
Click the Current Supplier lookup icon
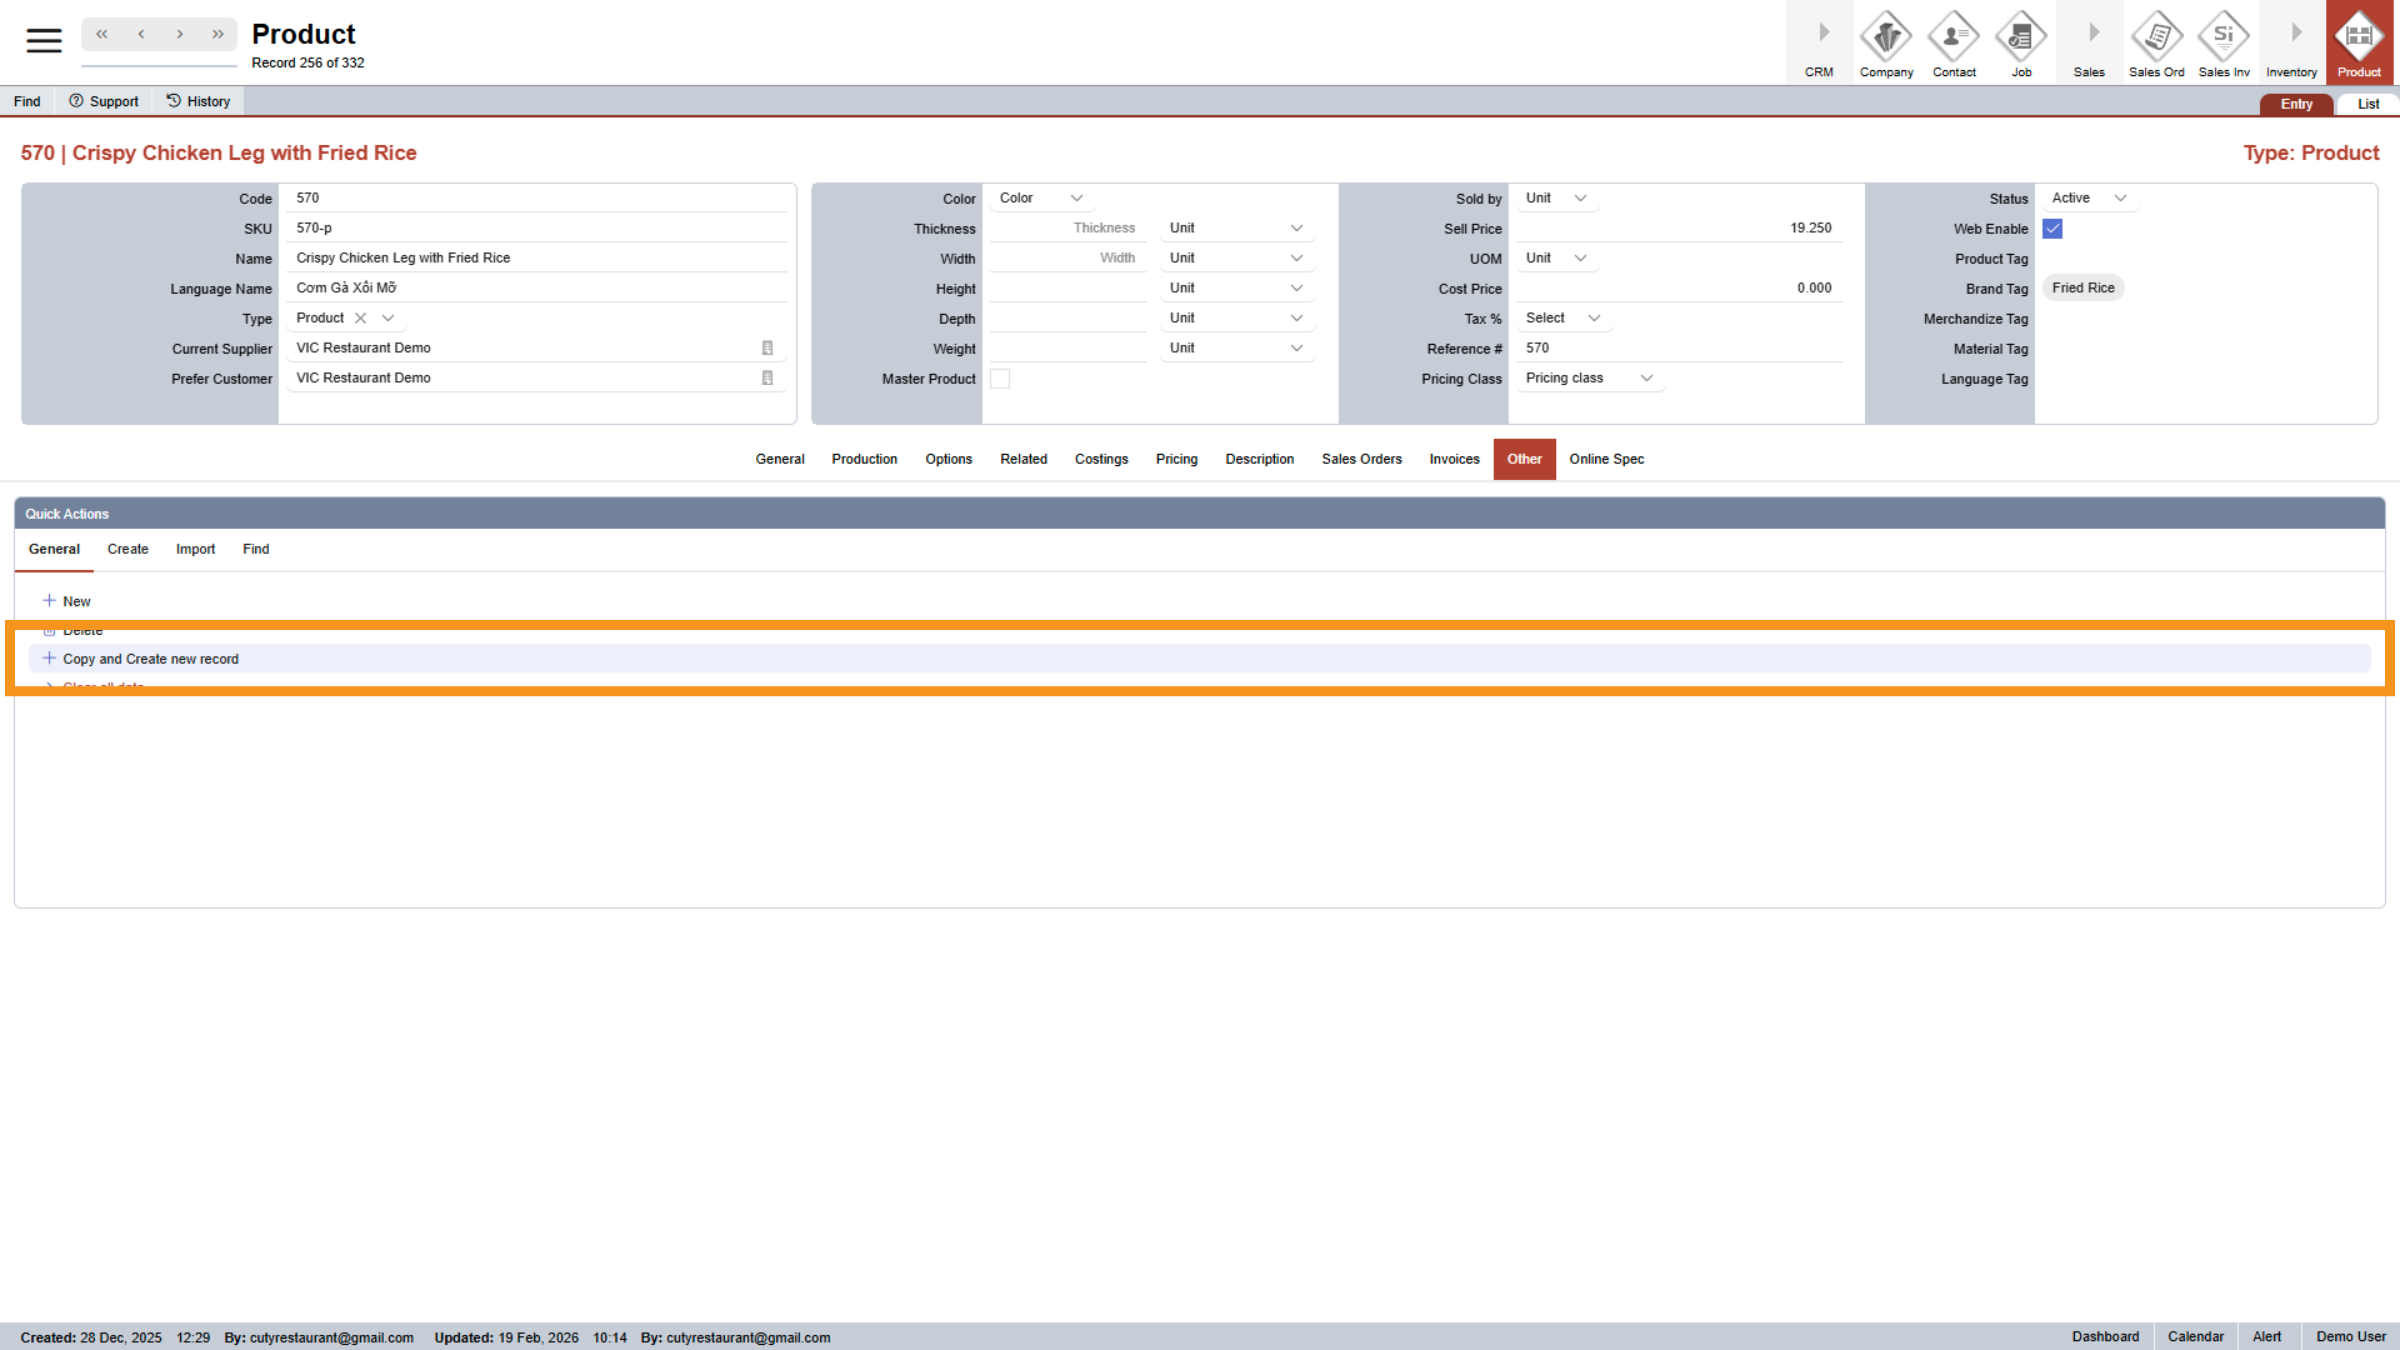[x=767, y=348]
